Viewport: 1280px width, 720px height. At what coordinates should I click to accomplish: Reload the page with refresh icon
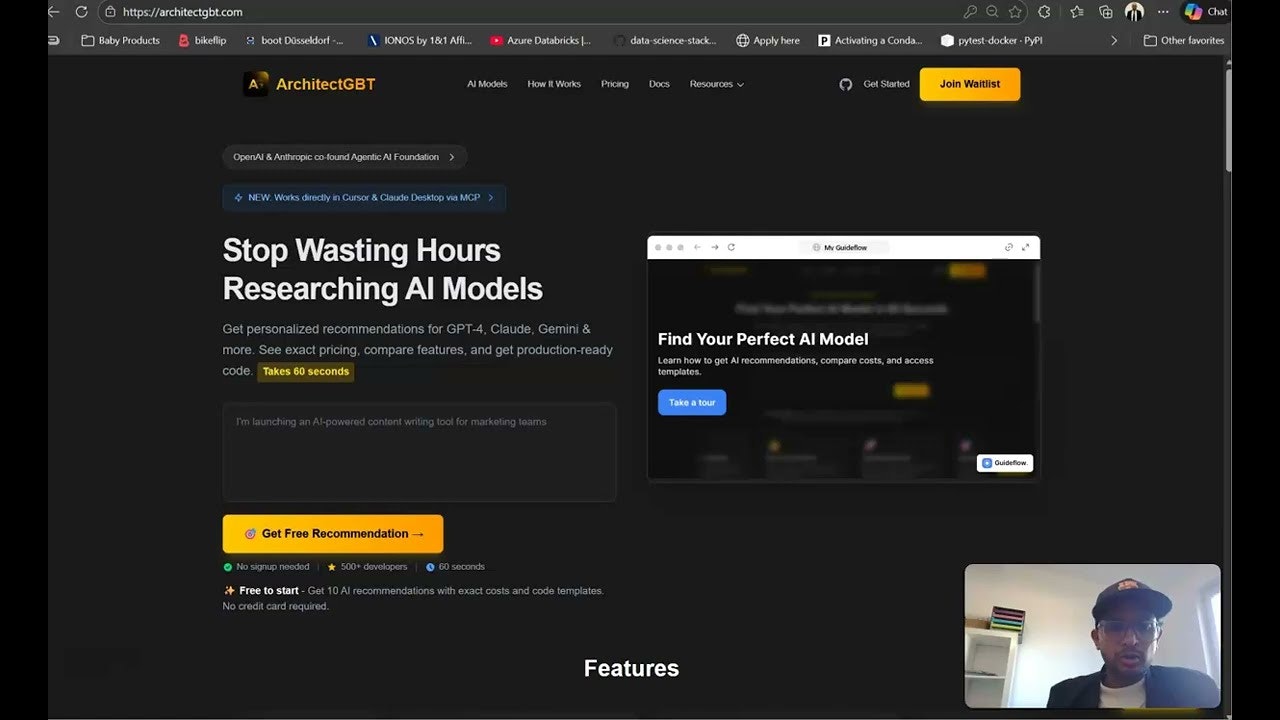(x=82, y=12)
